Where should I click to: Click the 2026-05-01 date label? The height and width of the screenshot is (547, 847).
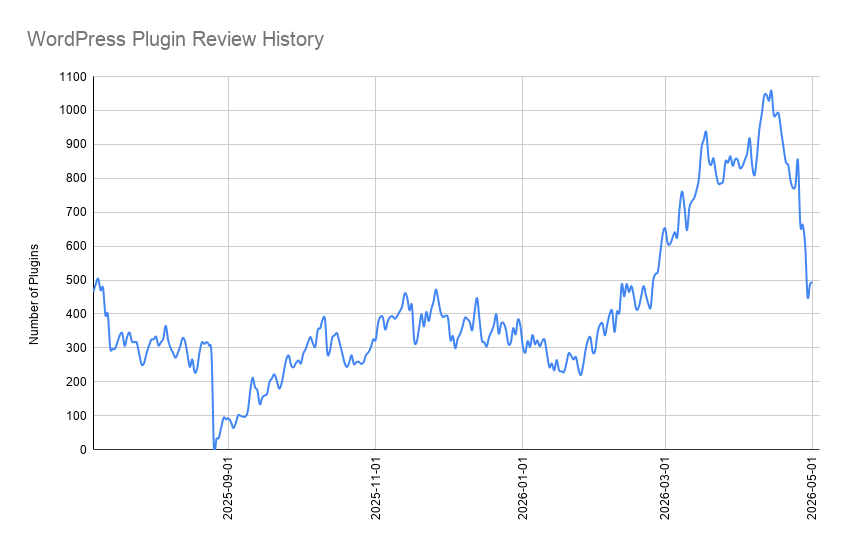point(812,488)
